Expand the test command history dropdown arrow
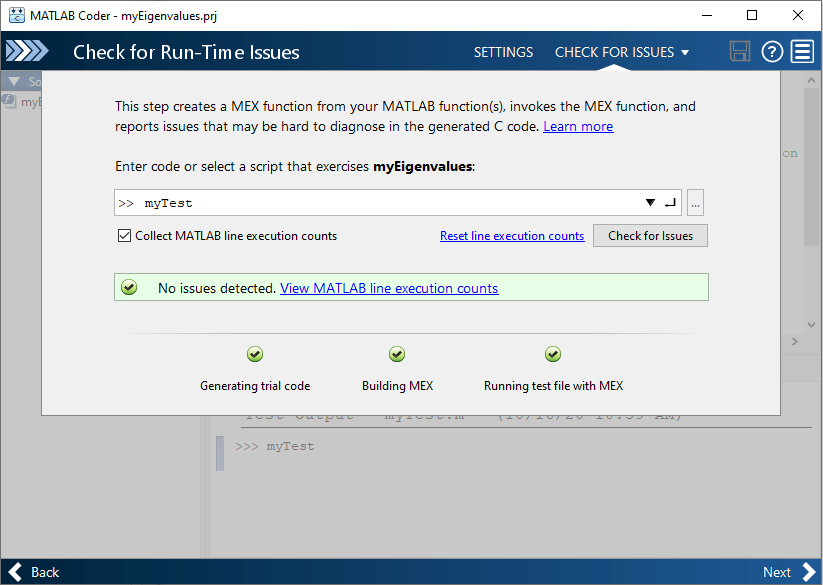Screen dimensions: 823x585 [650, 203]
